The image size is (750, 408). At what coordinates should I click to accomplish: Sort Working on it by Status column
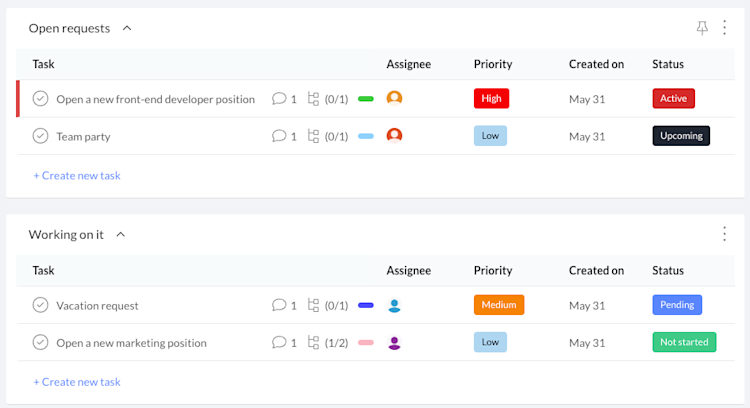point(668,270)
